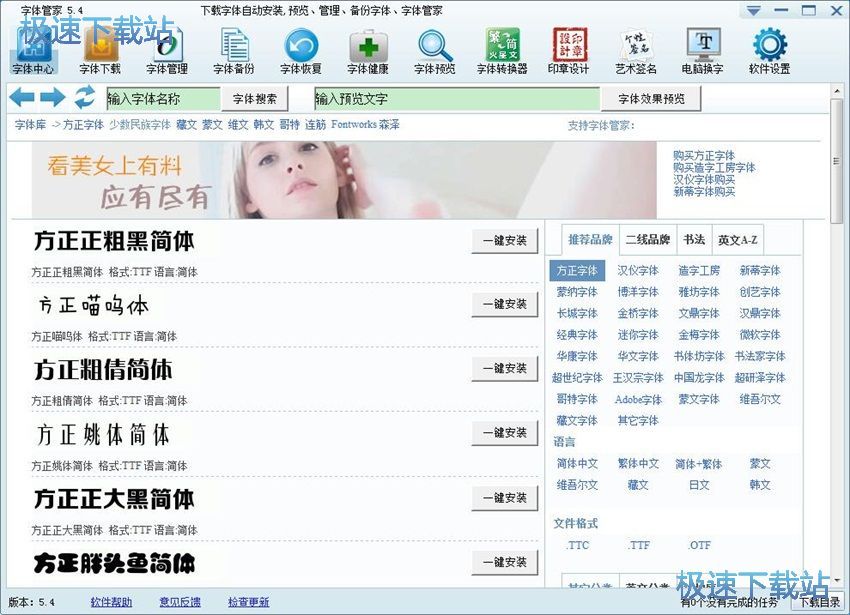
Task: Open the Fontworks category link
Action: (353, 125)
